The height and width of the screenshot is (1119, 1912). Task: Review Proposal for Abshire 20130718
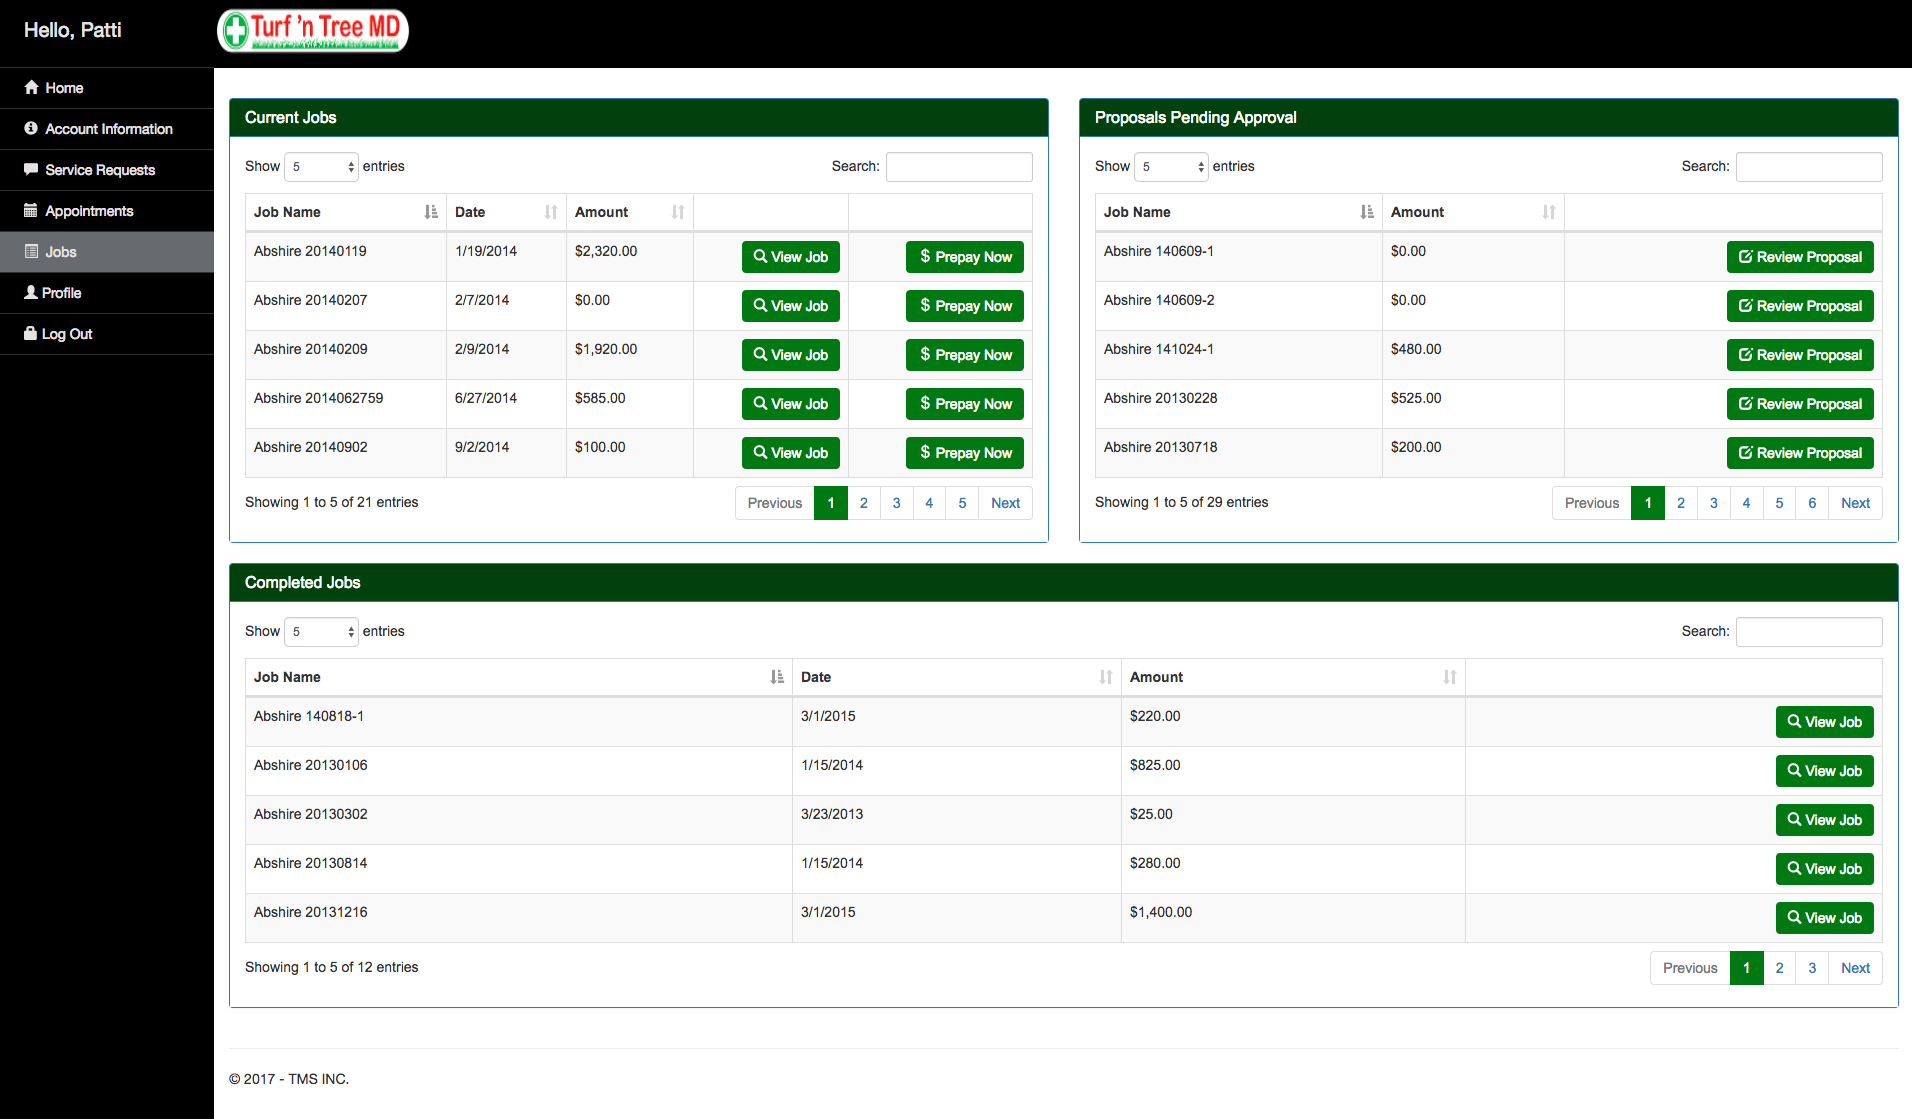(1800, 453)
